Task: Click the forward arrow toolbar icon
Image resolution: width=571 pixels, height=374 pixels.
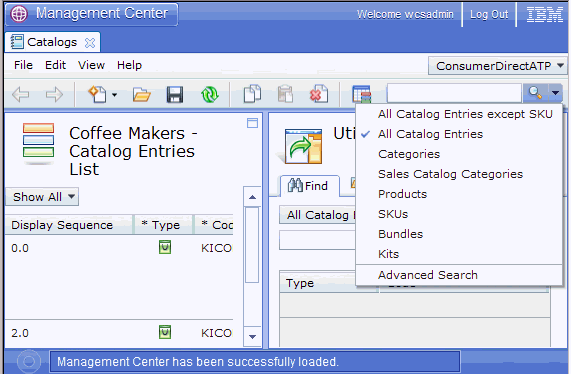Action: (x=54, y=95)
